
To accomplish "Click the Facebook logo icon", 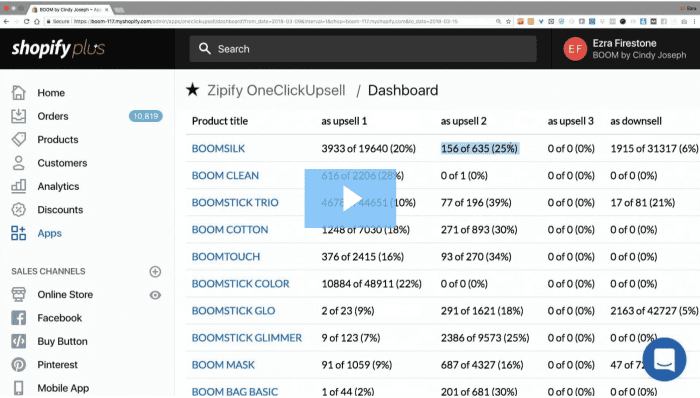I will [19, 318].
